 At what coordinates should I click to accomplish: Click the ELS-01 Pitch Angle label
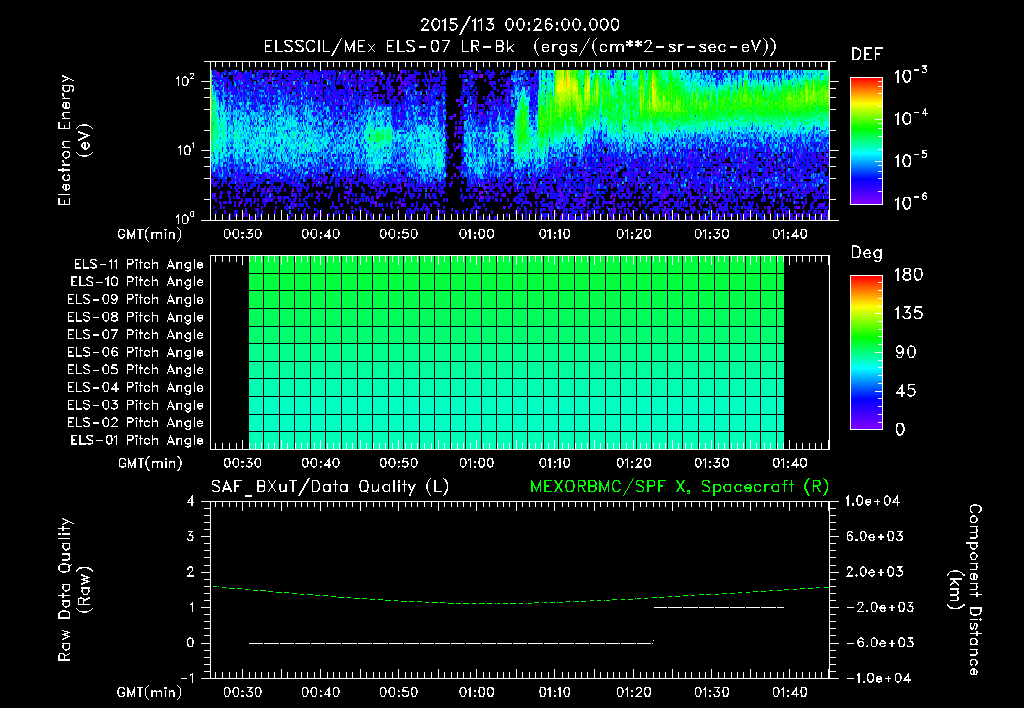coord(137,440)
